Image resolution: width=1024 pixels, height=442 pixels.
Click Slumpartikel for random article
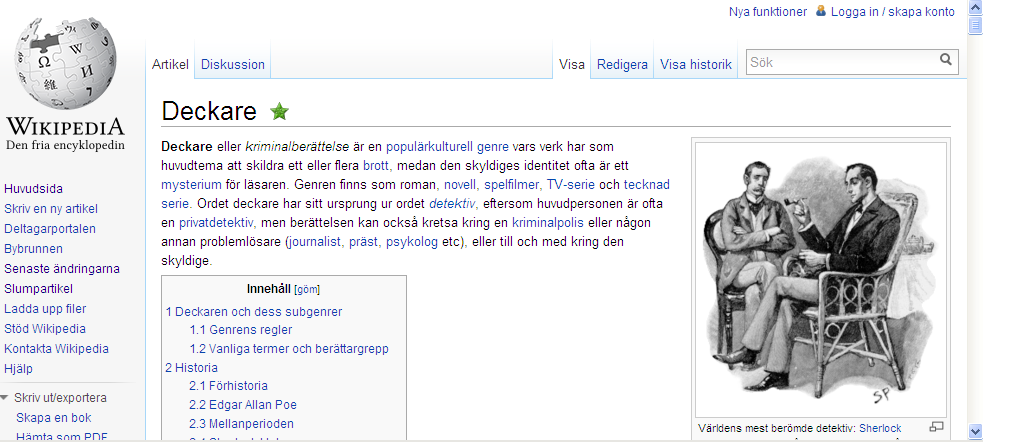coord(39,289)
